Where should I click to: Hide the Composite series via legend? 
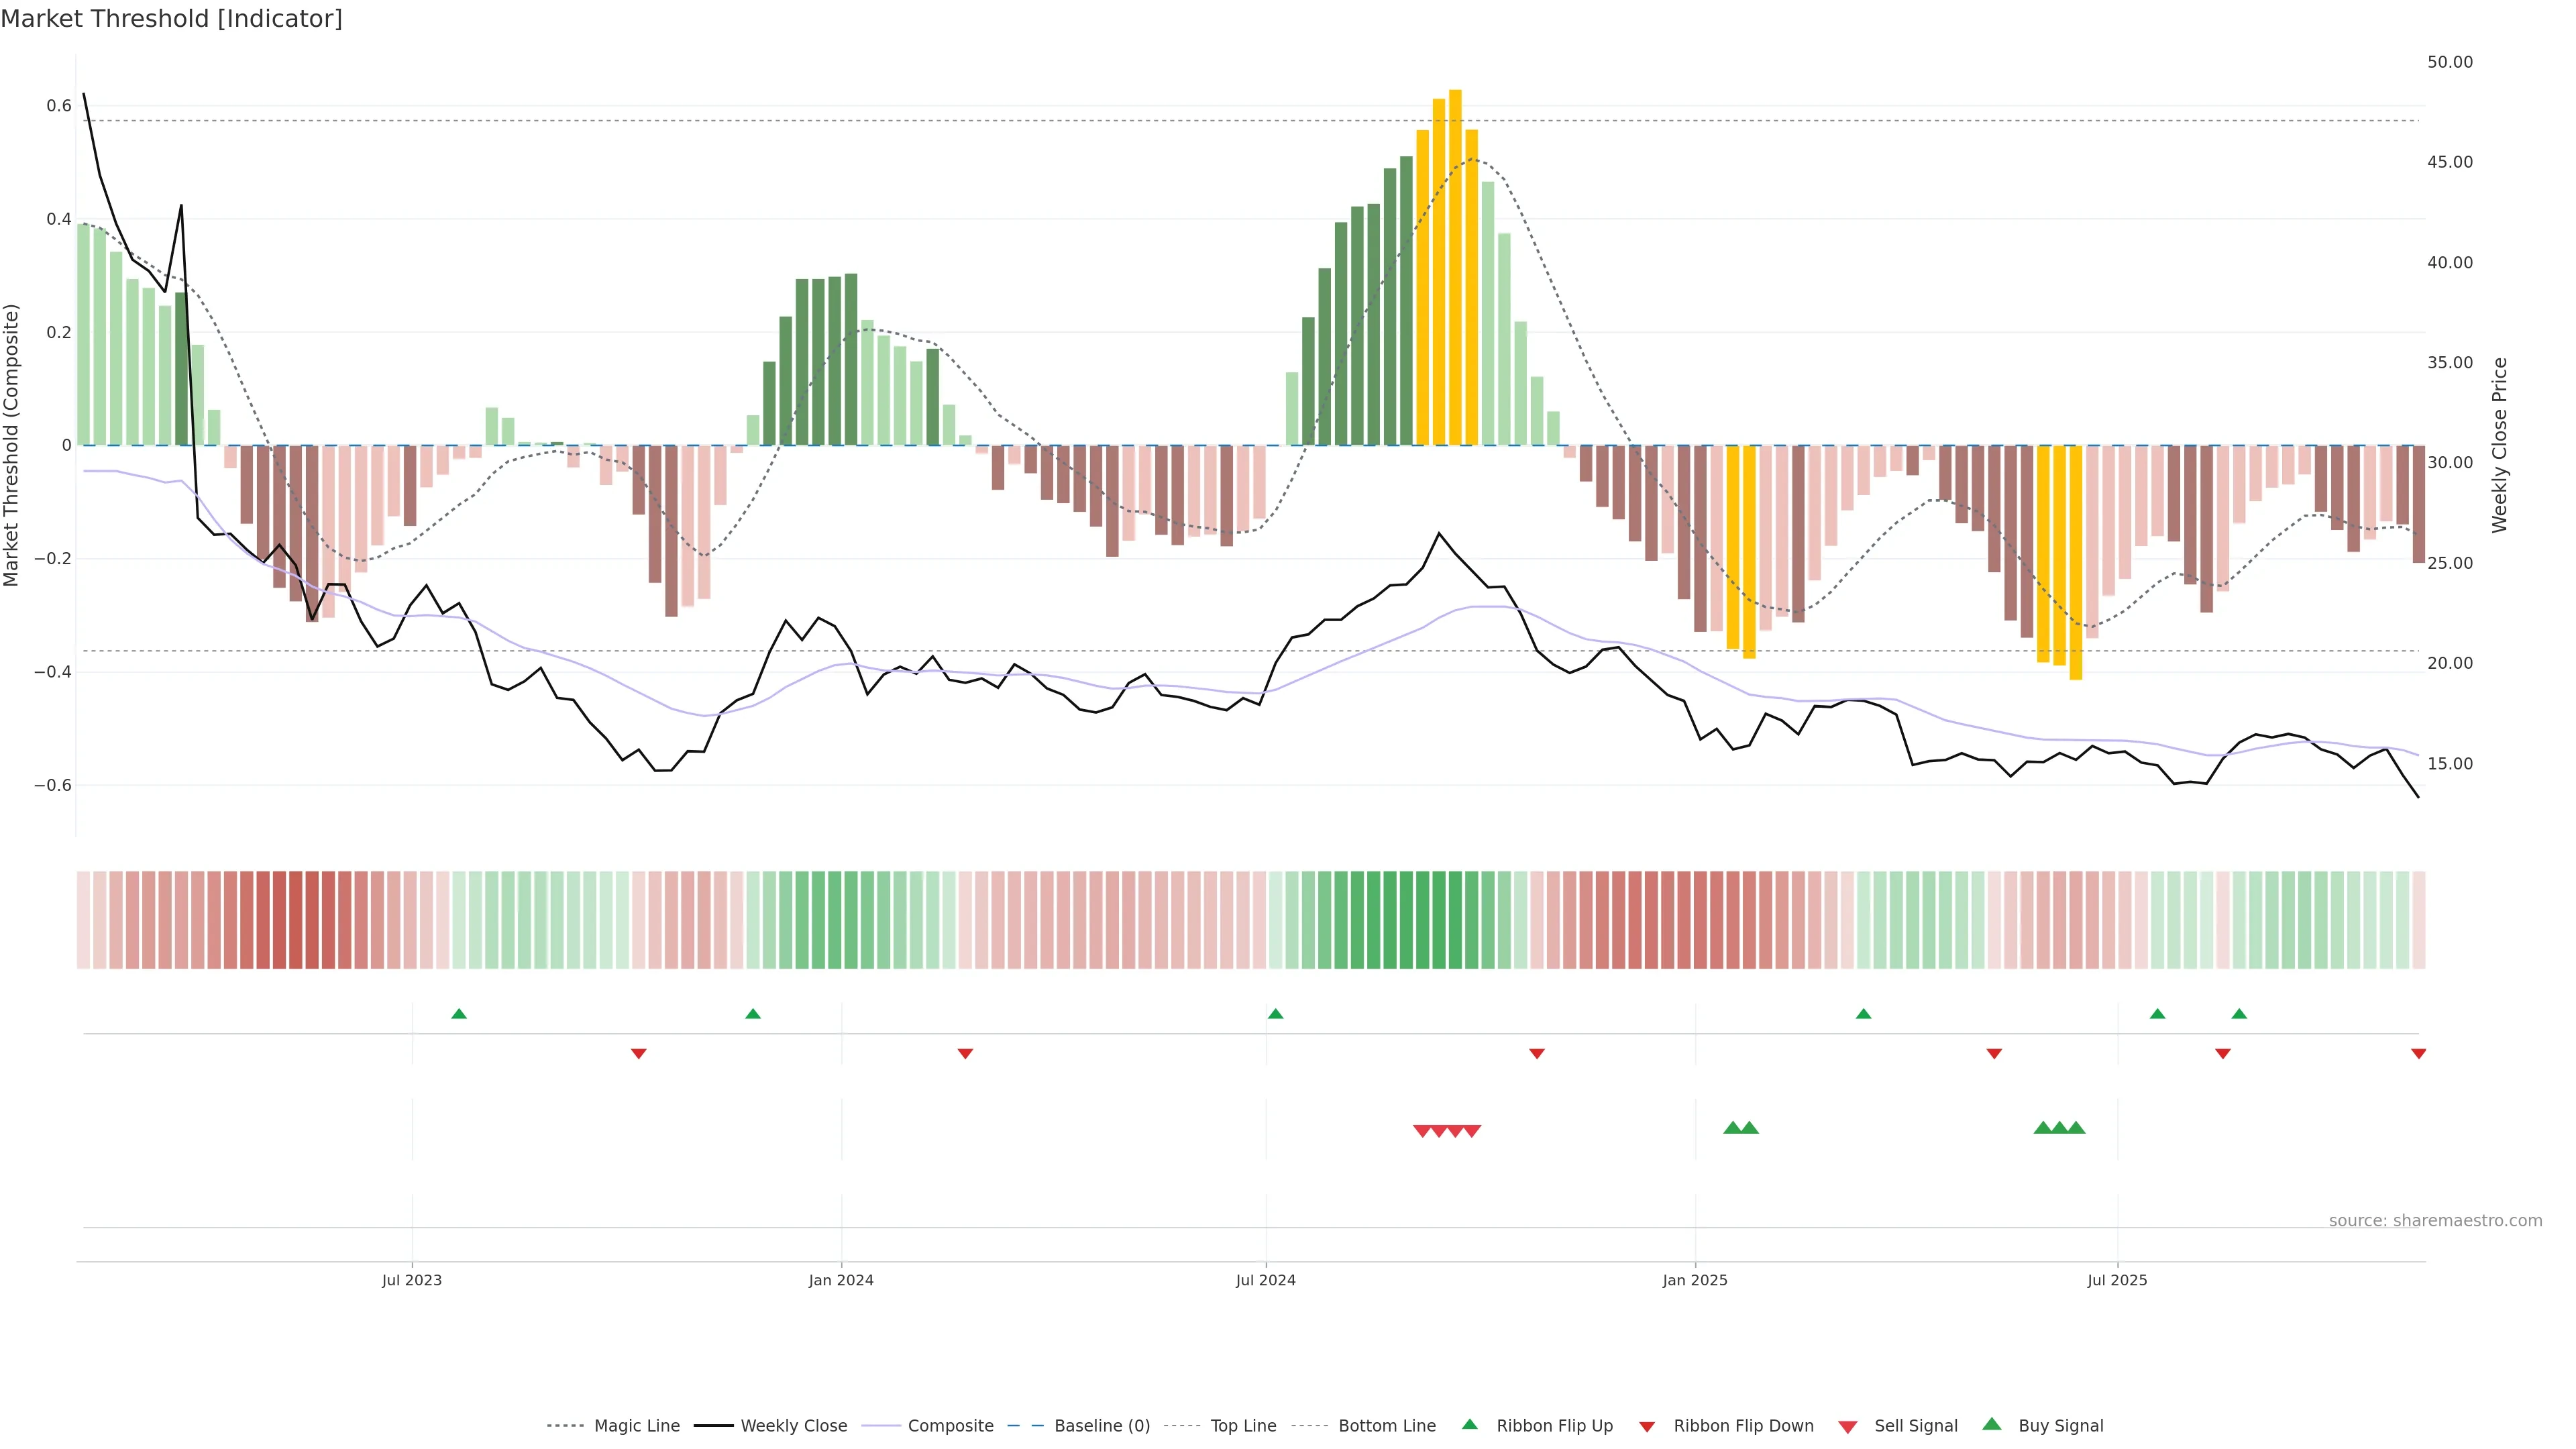point(950,1426)
